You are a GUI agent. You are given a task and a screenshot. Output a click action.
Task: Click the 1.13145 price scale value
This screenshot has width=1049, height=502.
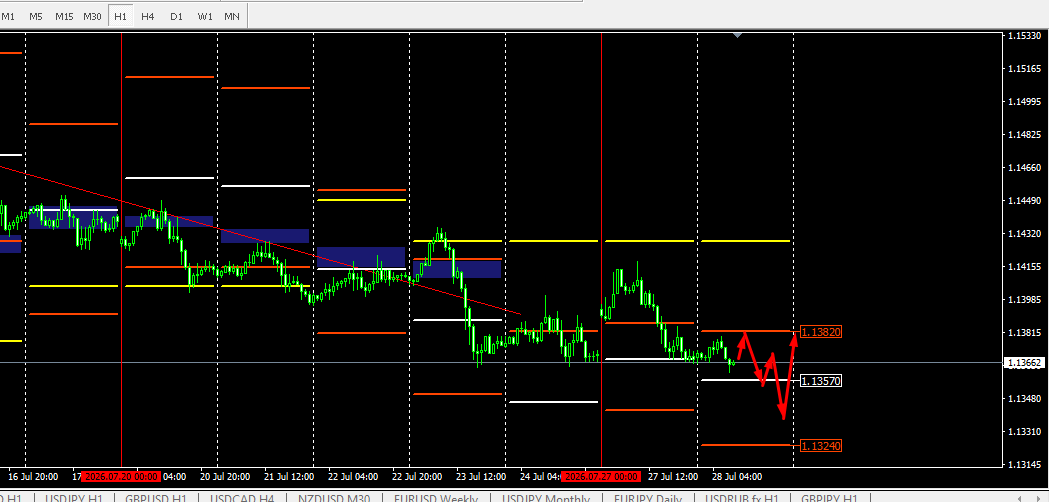(1024, 465)
